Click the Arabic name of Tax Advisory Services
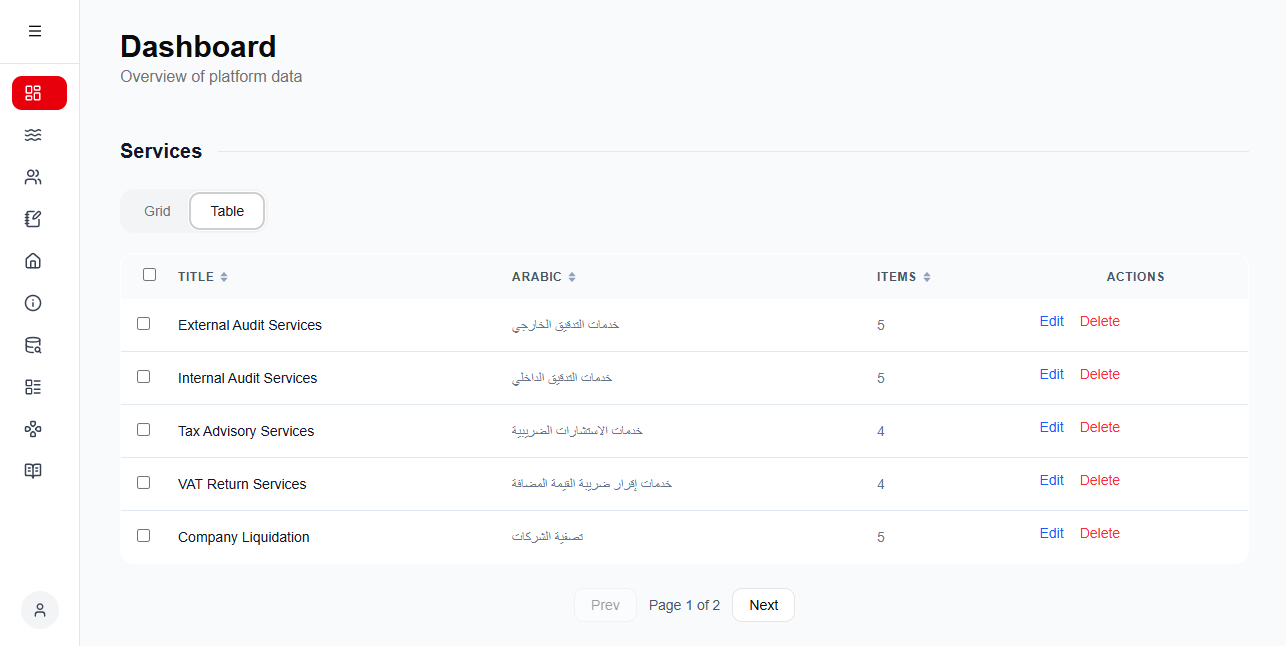Screen dimensions: 1286x646 pos(577,431)
